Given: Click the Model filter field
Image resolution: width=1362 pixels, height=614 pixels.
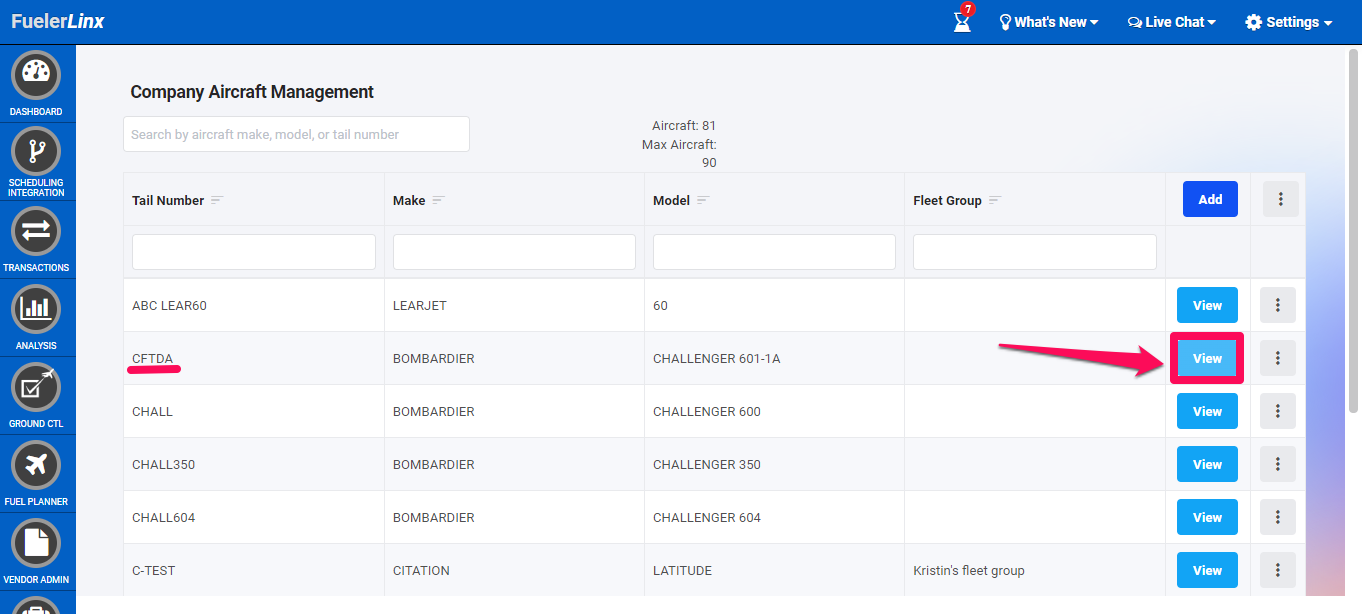Looking at the screenshot, I should (774, 252).
